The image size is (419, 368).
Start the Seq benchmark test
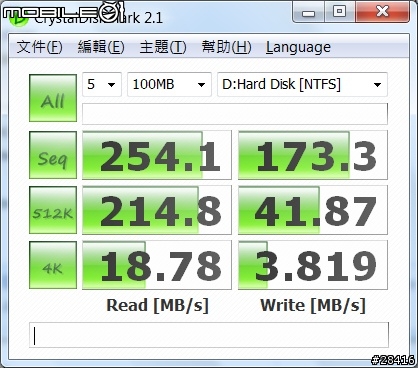pyautogui.click(x=53, y=155)
